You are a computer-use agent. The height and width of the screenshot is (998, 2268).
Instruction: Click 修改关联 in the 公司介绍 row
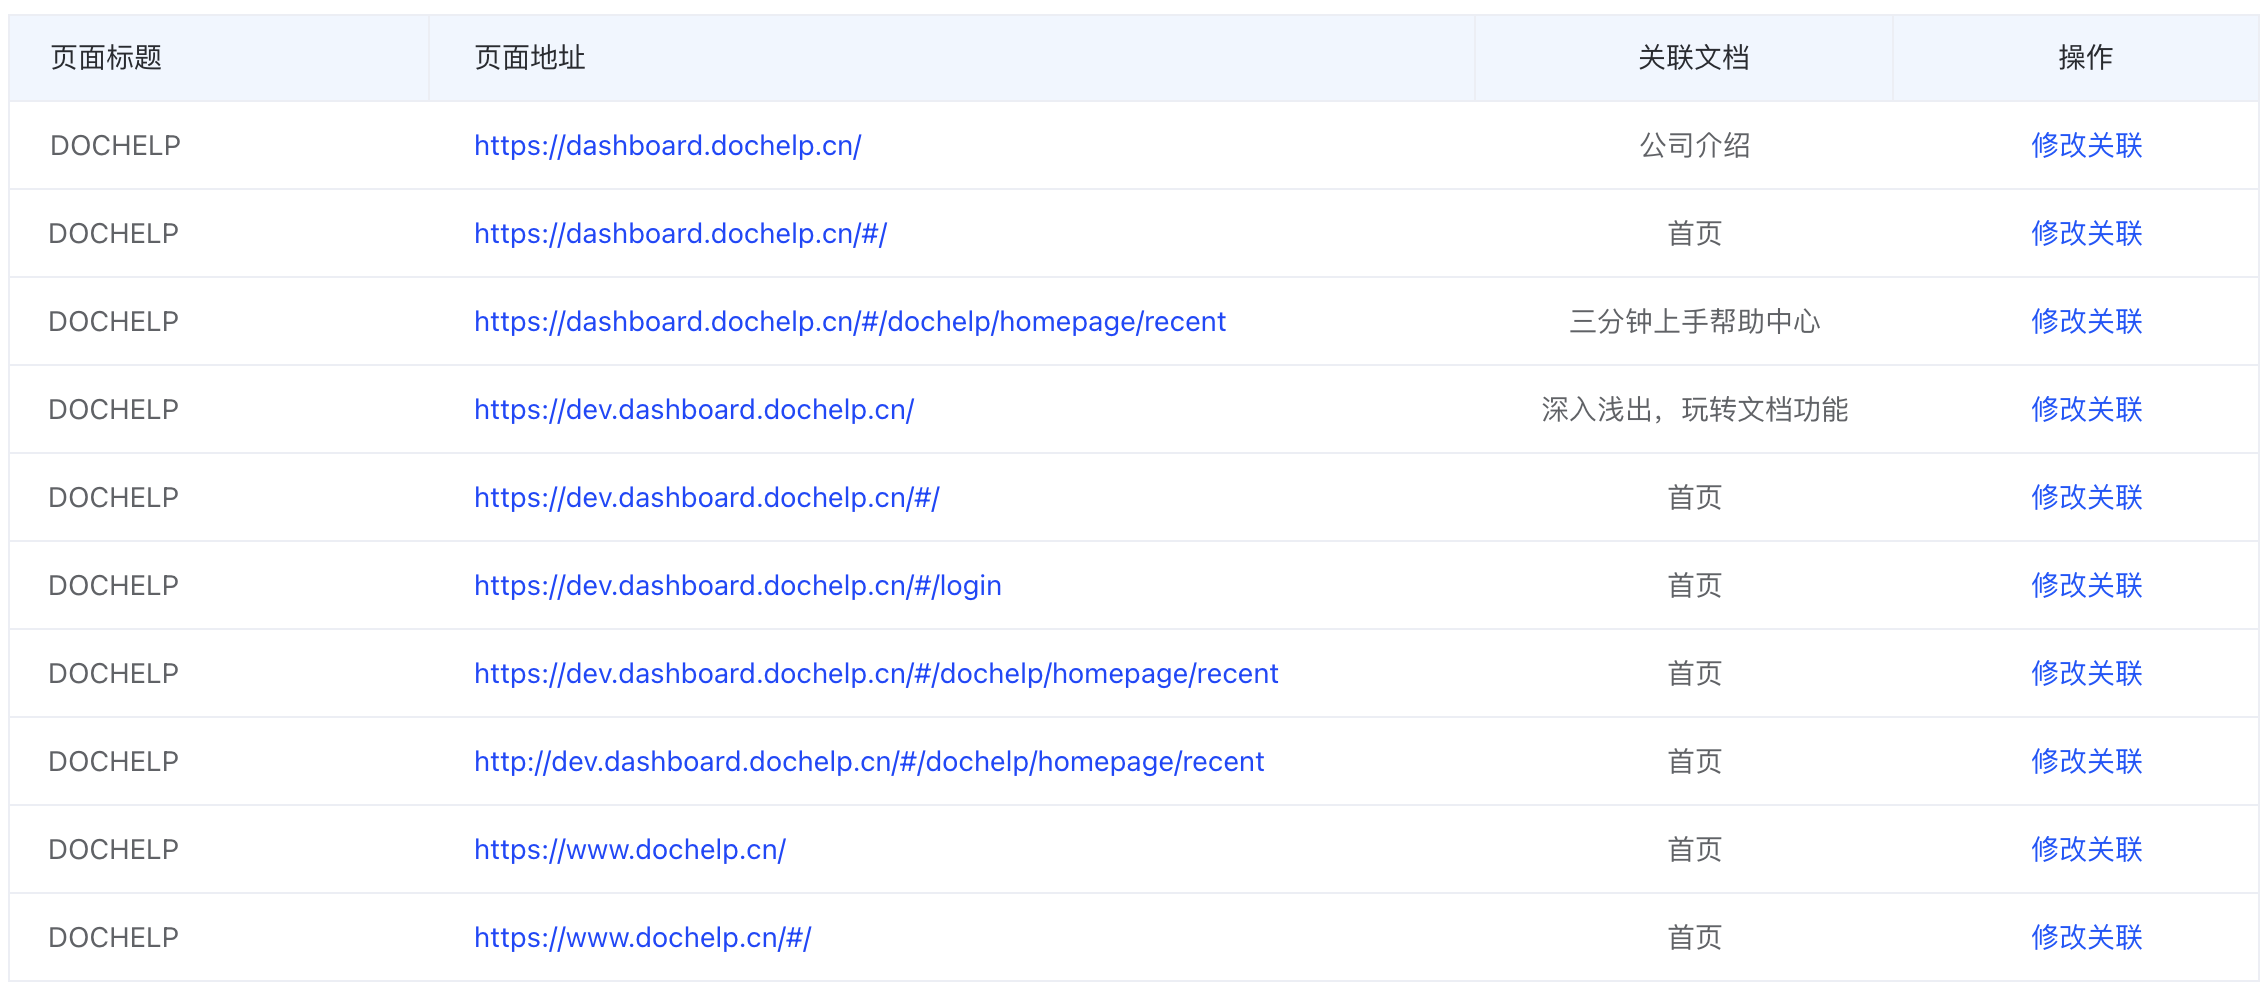[2086, 146]
